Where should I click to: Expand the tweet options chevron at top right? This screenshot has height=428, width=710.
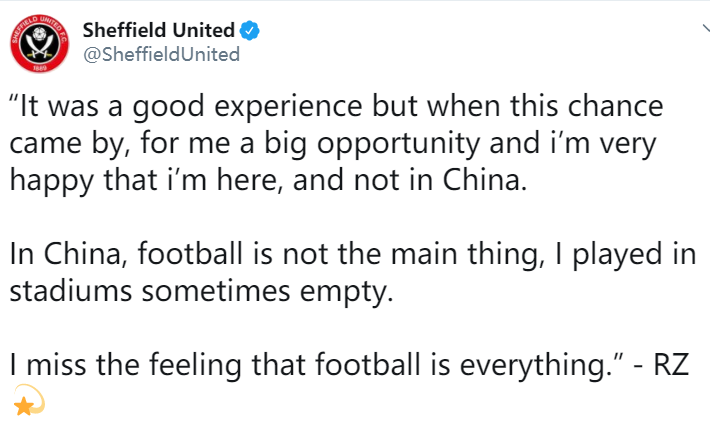pyautogui.click(x=706, y=28)
